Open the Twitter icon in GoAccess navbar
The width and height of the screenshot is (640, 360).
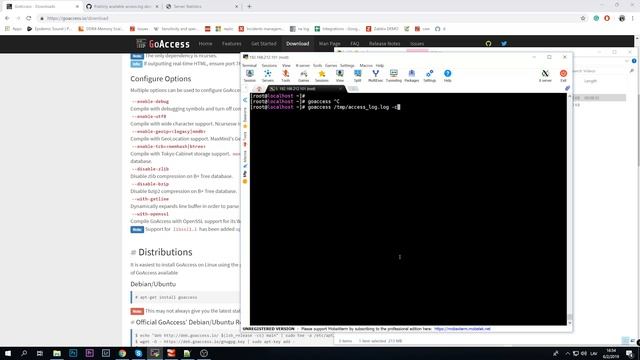click(504, 44)
